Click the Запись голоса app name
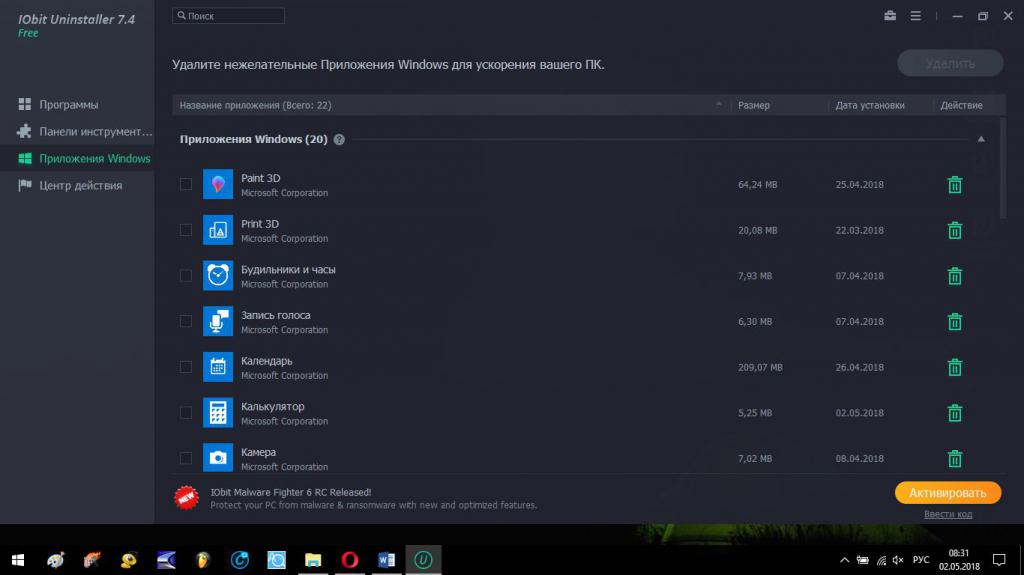 [276, 315]
